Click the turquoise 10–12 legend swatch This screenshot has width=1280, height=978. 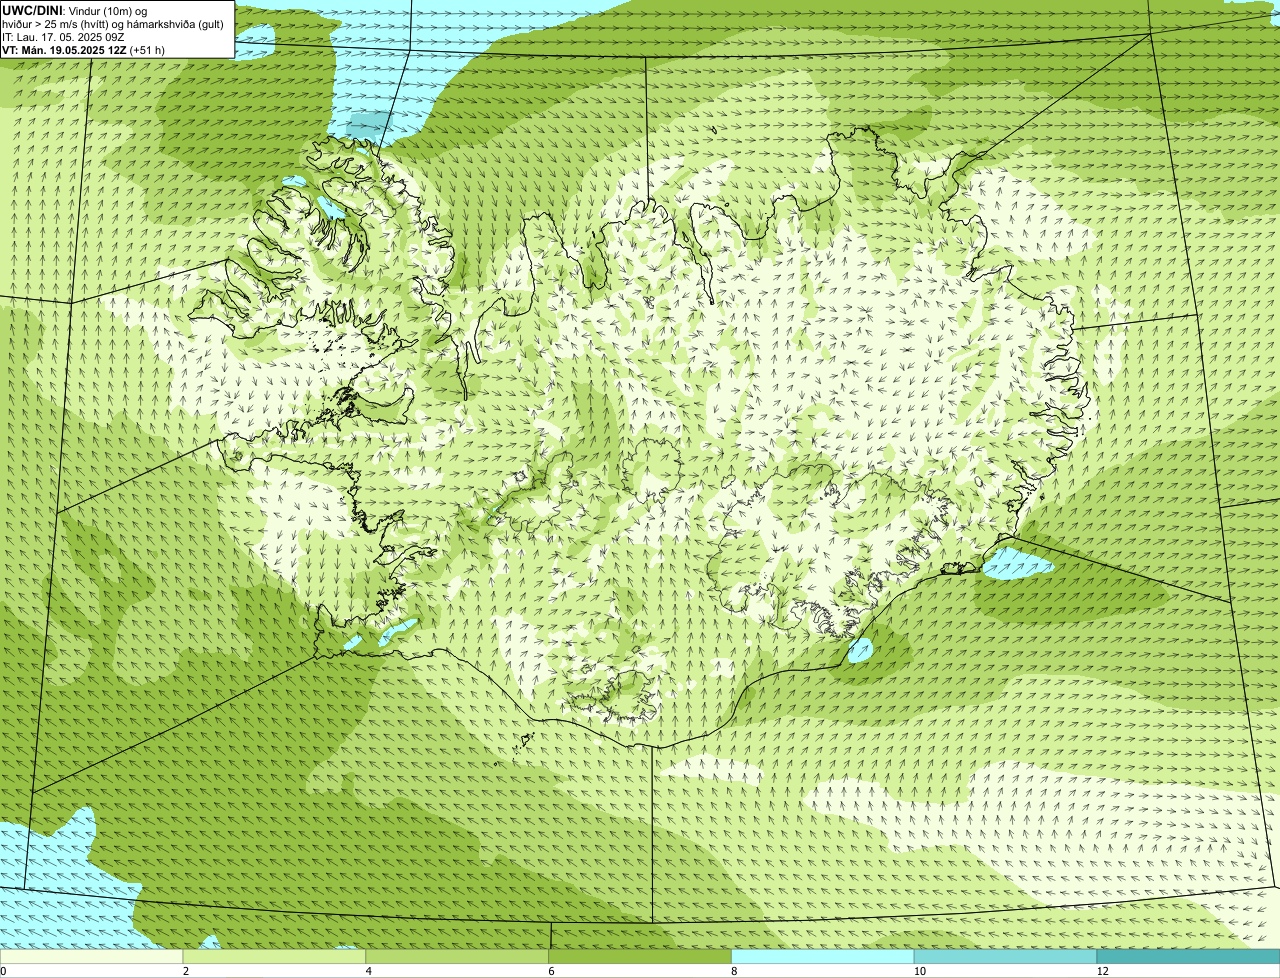point(1006,957)
